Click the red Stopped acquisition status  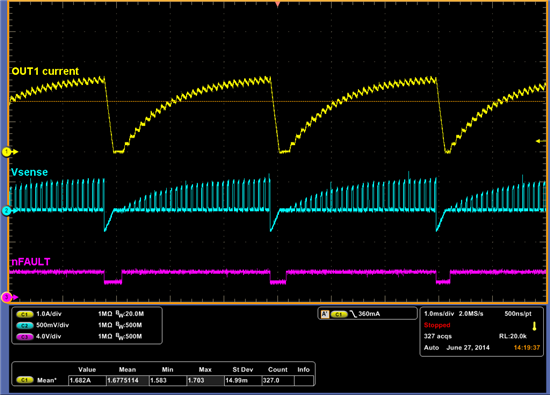point(437,325)
